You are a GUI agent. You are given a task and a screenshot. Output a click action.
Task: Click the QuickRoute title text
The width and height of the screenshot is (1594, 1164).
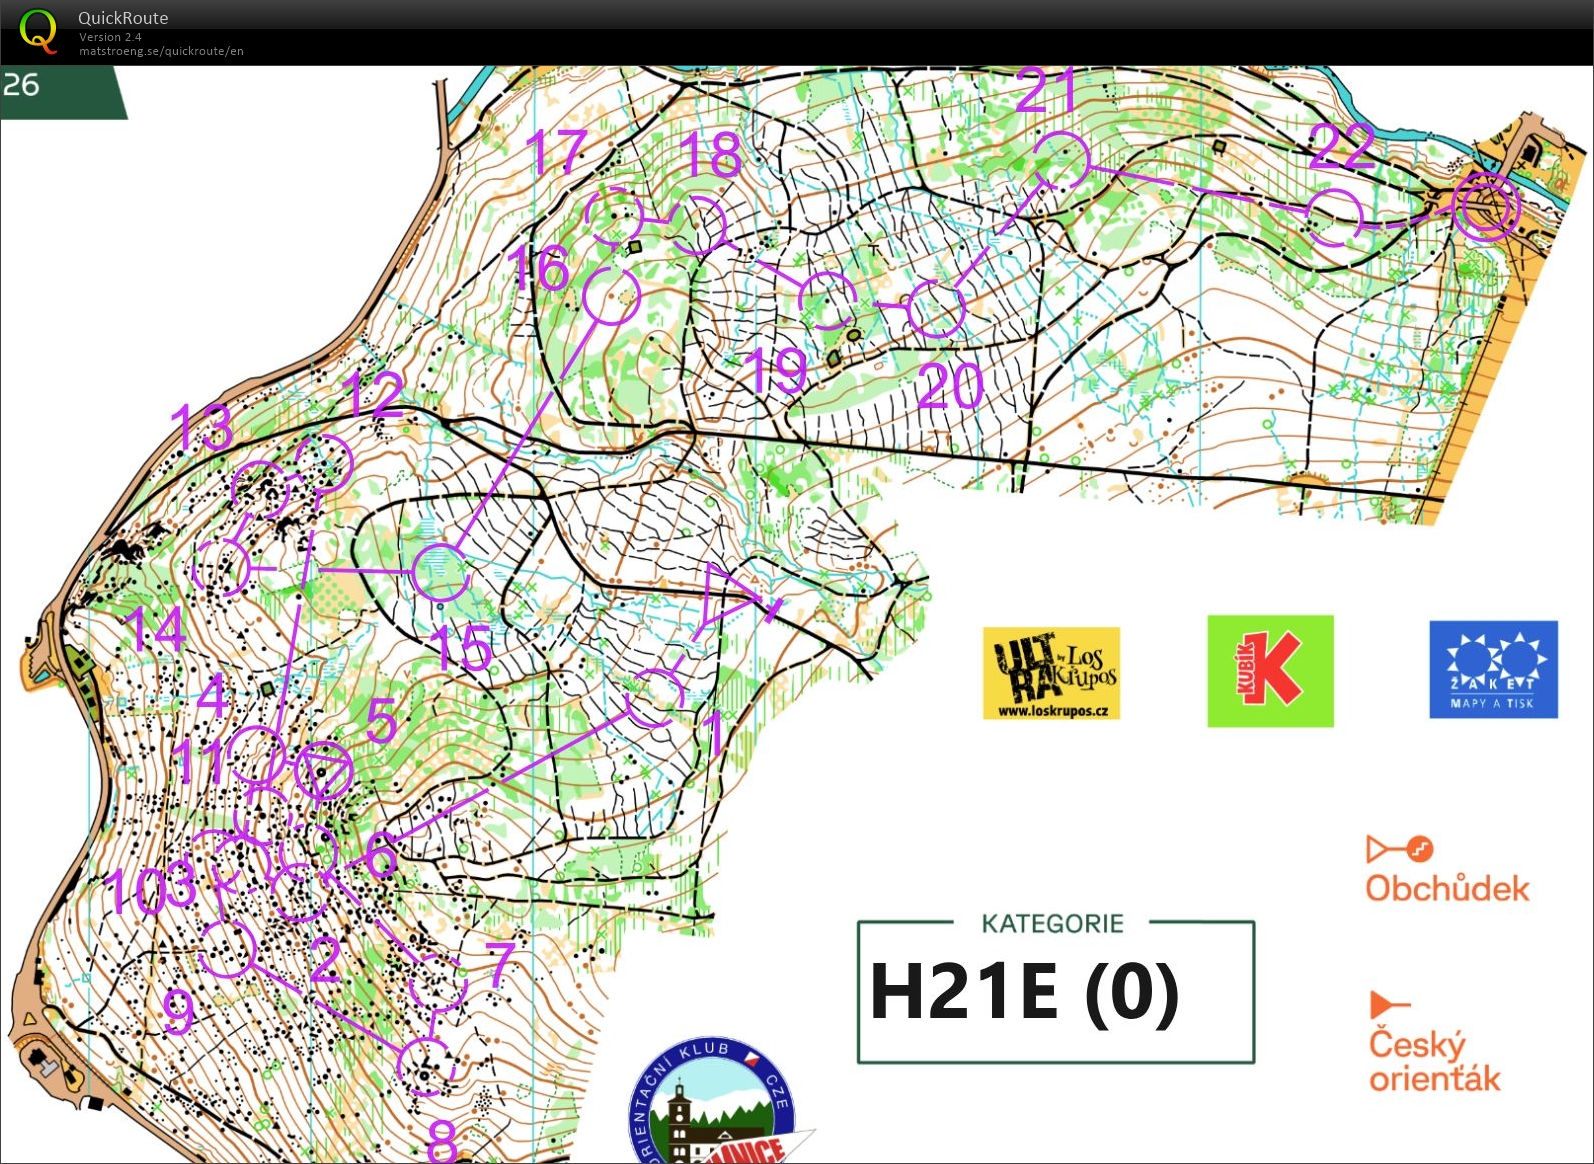click(123, 18)
